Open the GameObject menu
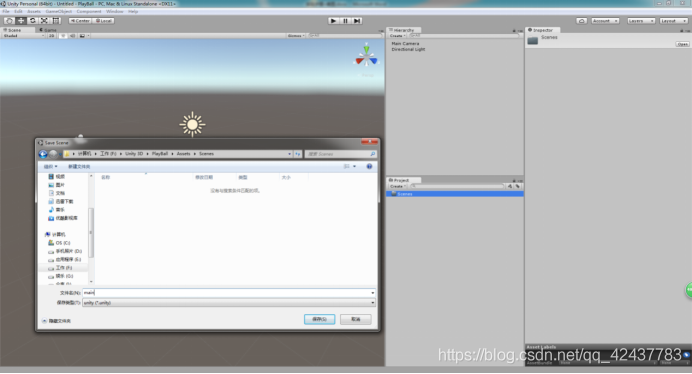 [x=59, y=11]
